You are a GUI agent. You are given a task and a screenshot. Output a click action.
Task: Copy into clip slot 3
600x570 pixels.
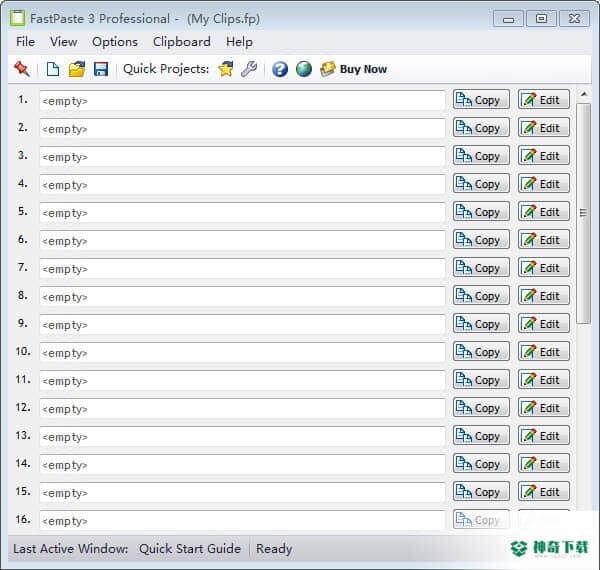point(481,155)
